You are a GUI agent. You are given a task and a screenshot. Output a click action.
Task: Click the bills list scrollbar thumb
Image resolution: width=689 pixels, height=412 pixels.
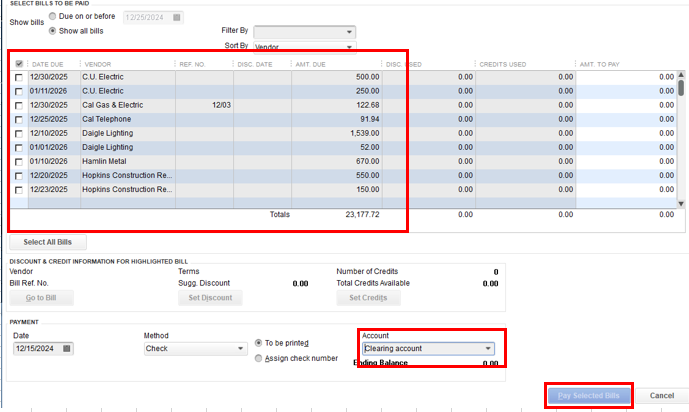(681, 87)
